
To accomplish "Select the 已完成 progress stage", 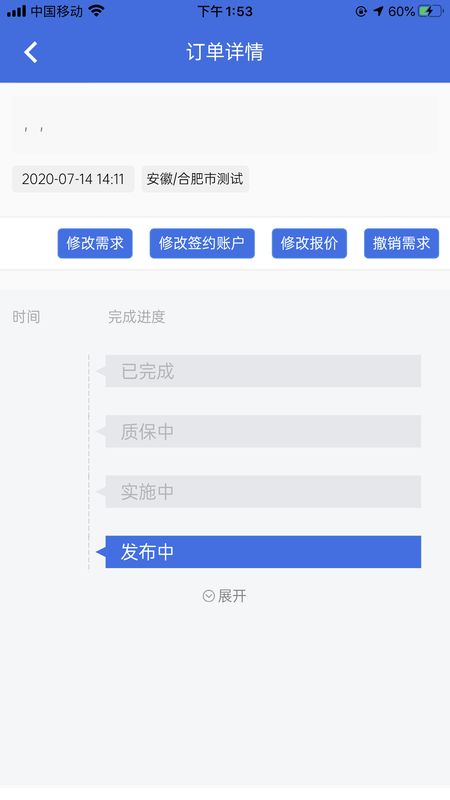I will [263, 371].
